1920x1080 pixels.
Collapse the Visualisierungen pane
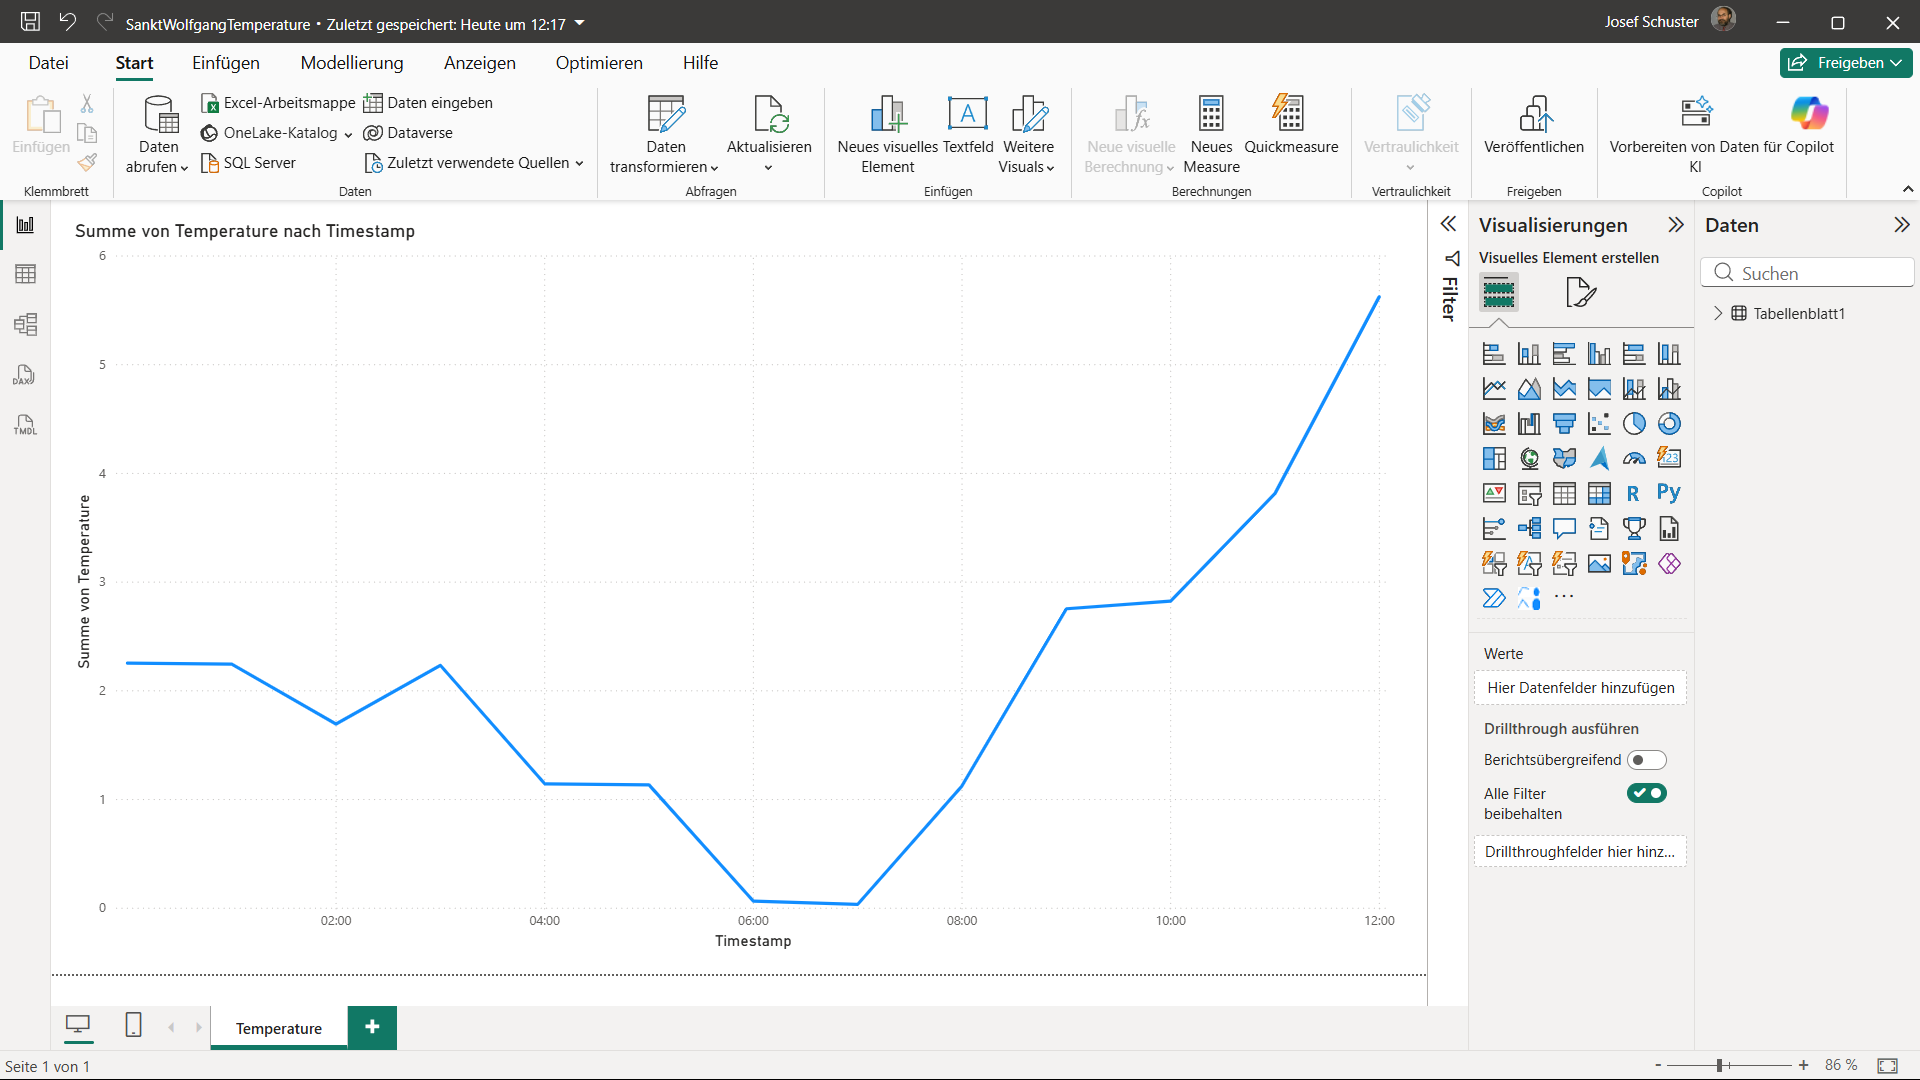point(1676,225)
